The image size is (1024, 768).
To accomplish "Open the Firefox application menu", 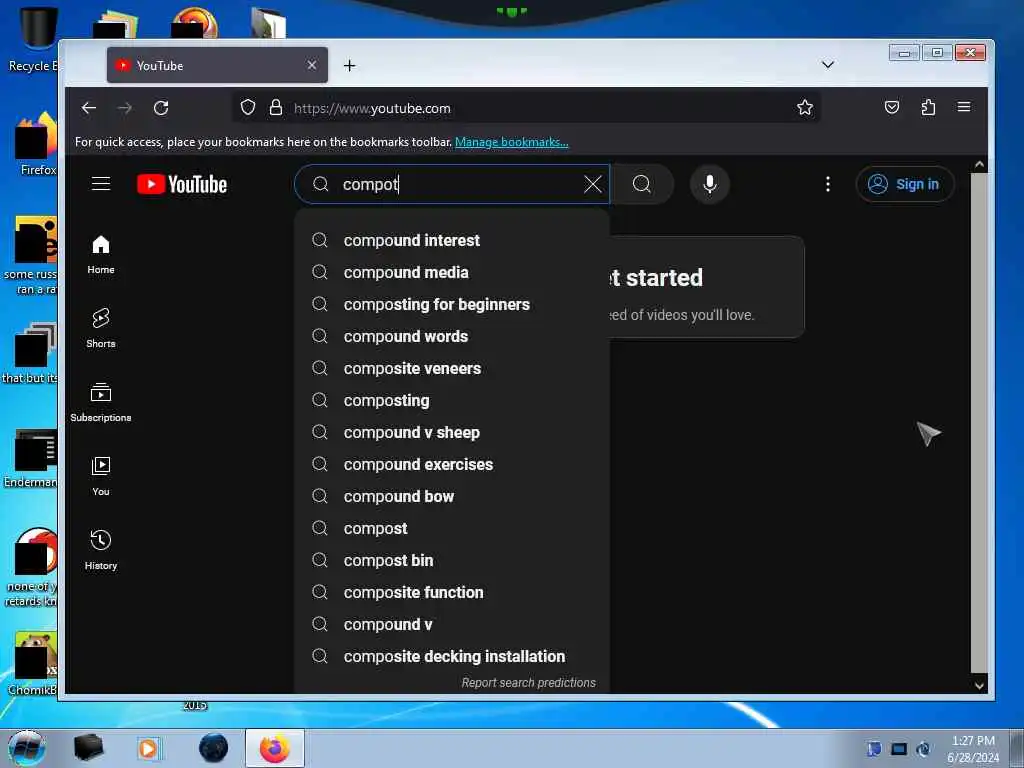I will [x=964, y=107].
